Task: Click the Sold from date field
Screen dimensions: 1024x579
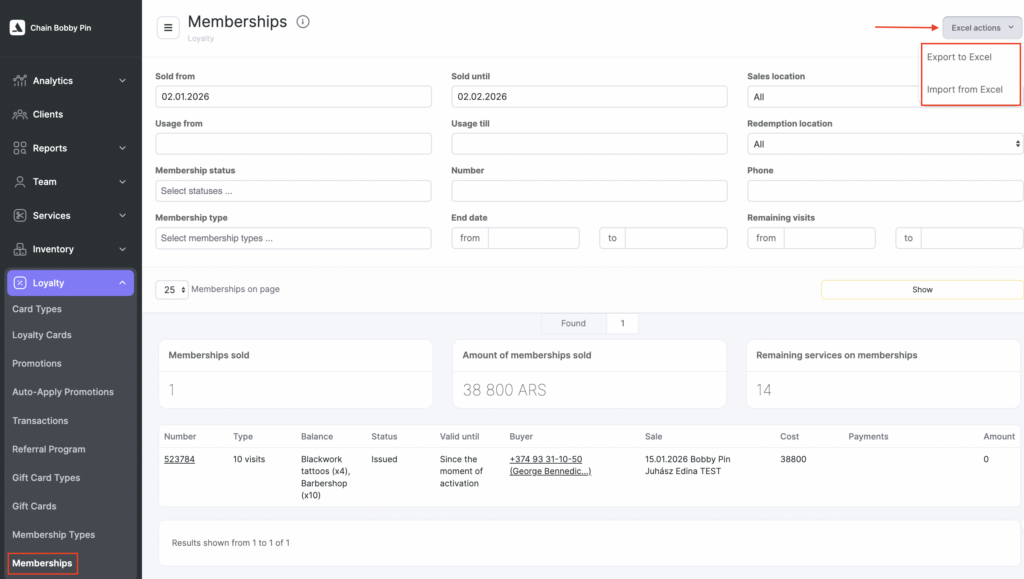Action: [293, 97]
